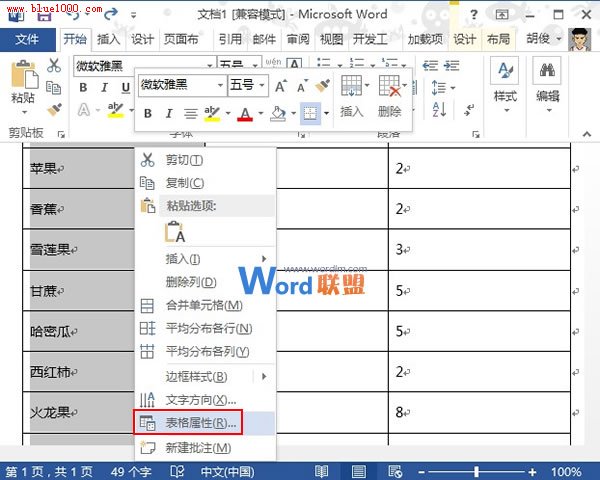Click the line spacing icon in ribbon
600x480 pixels.
(439, 88)
